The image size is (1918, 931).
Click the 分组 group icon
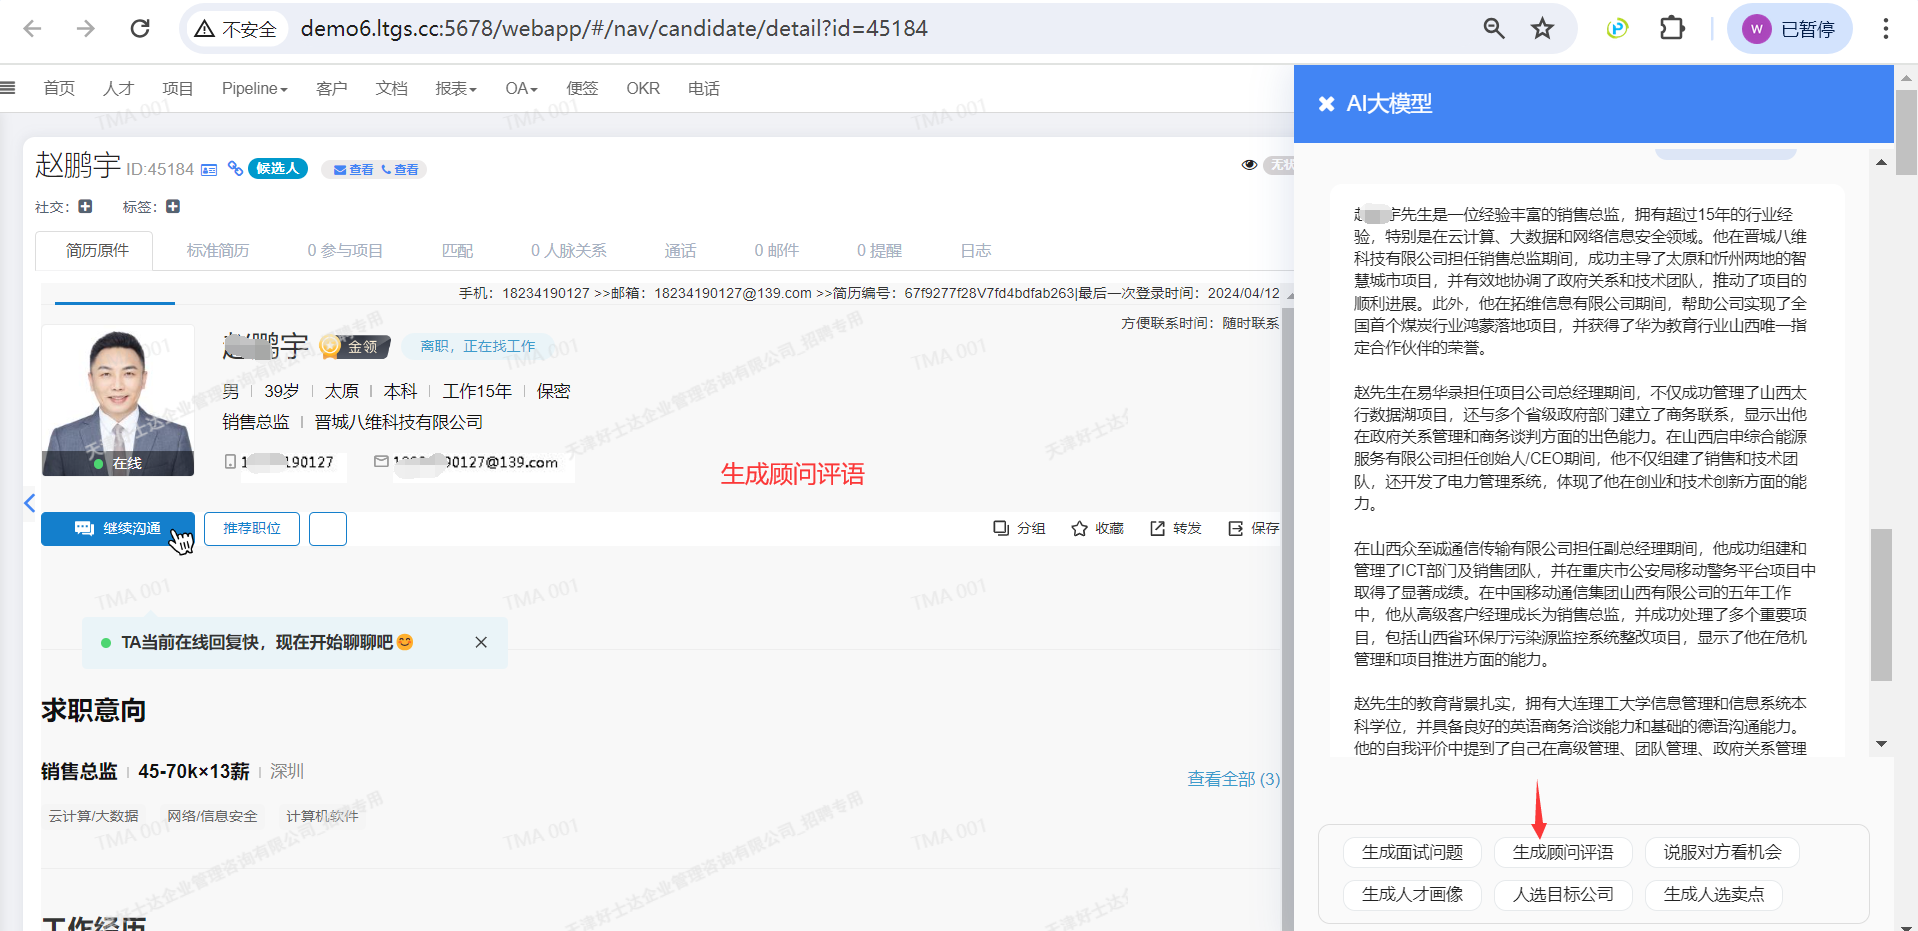pos(1001,528)
